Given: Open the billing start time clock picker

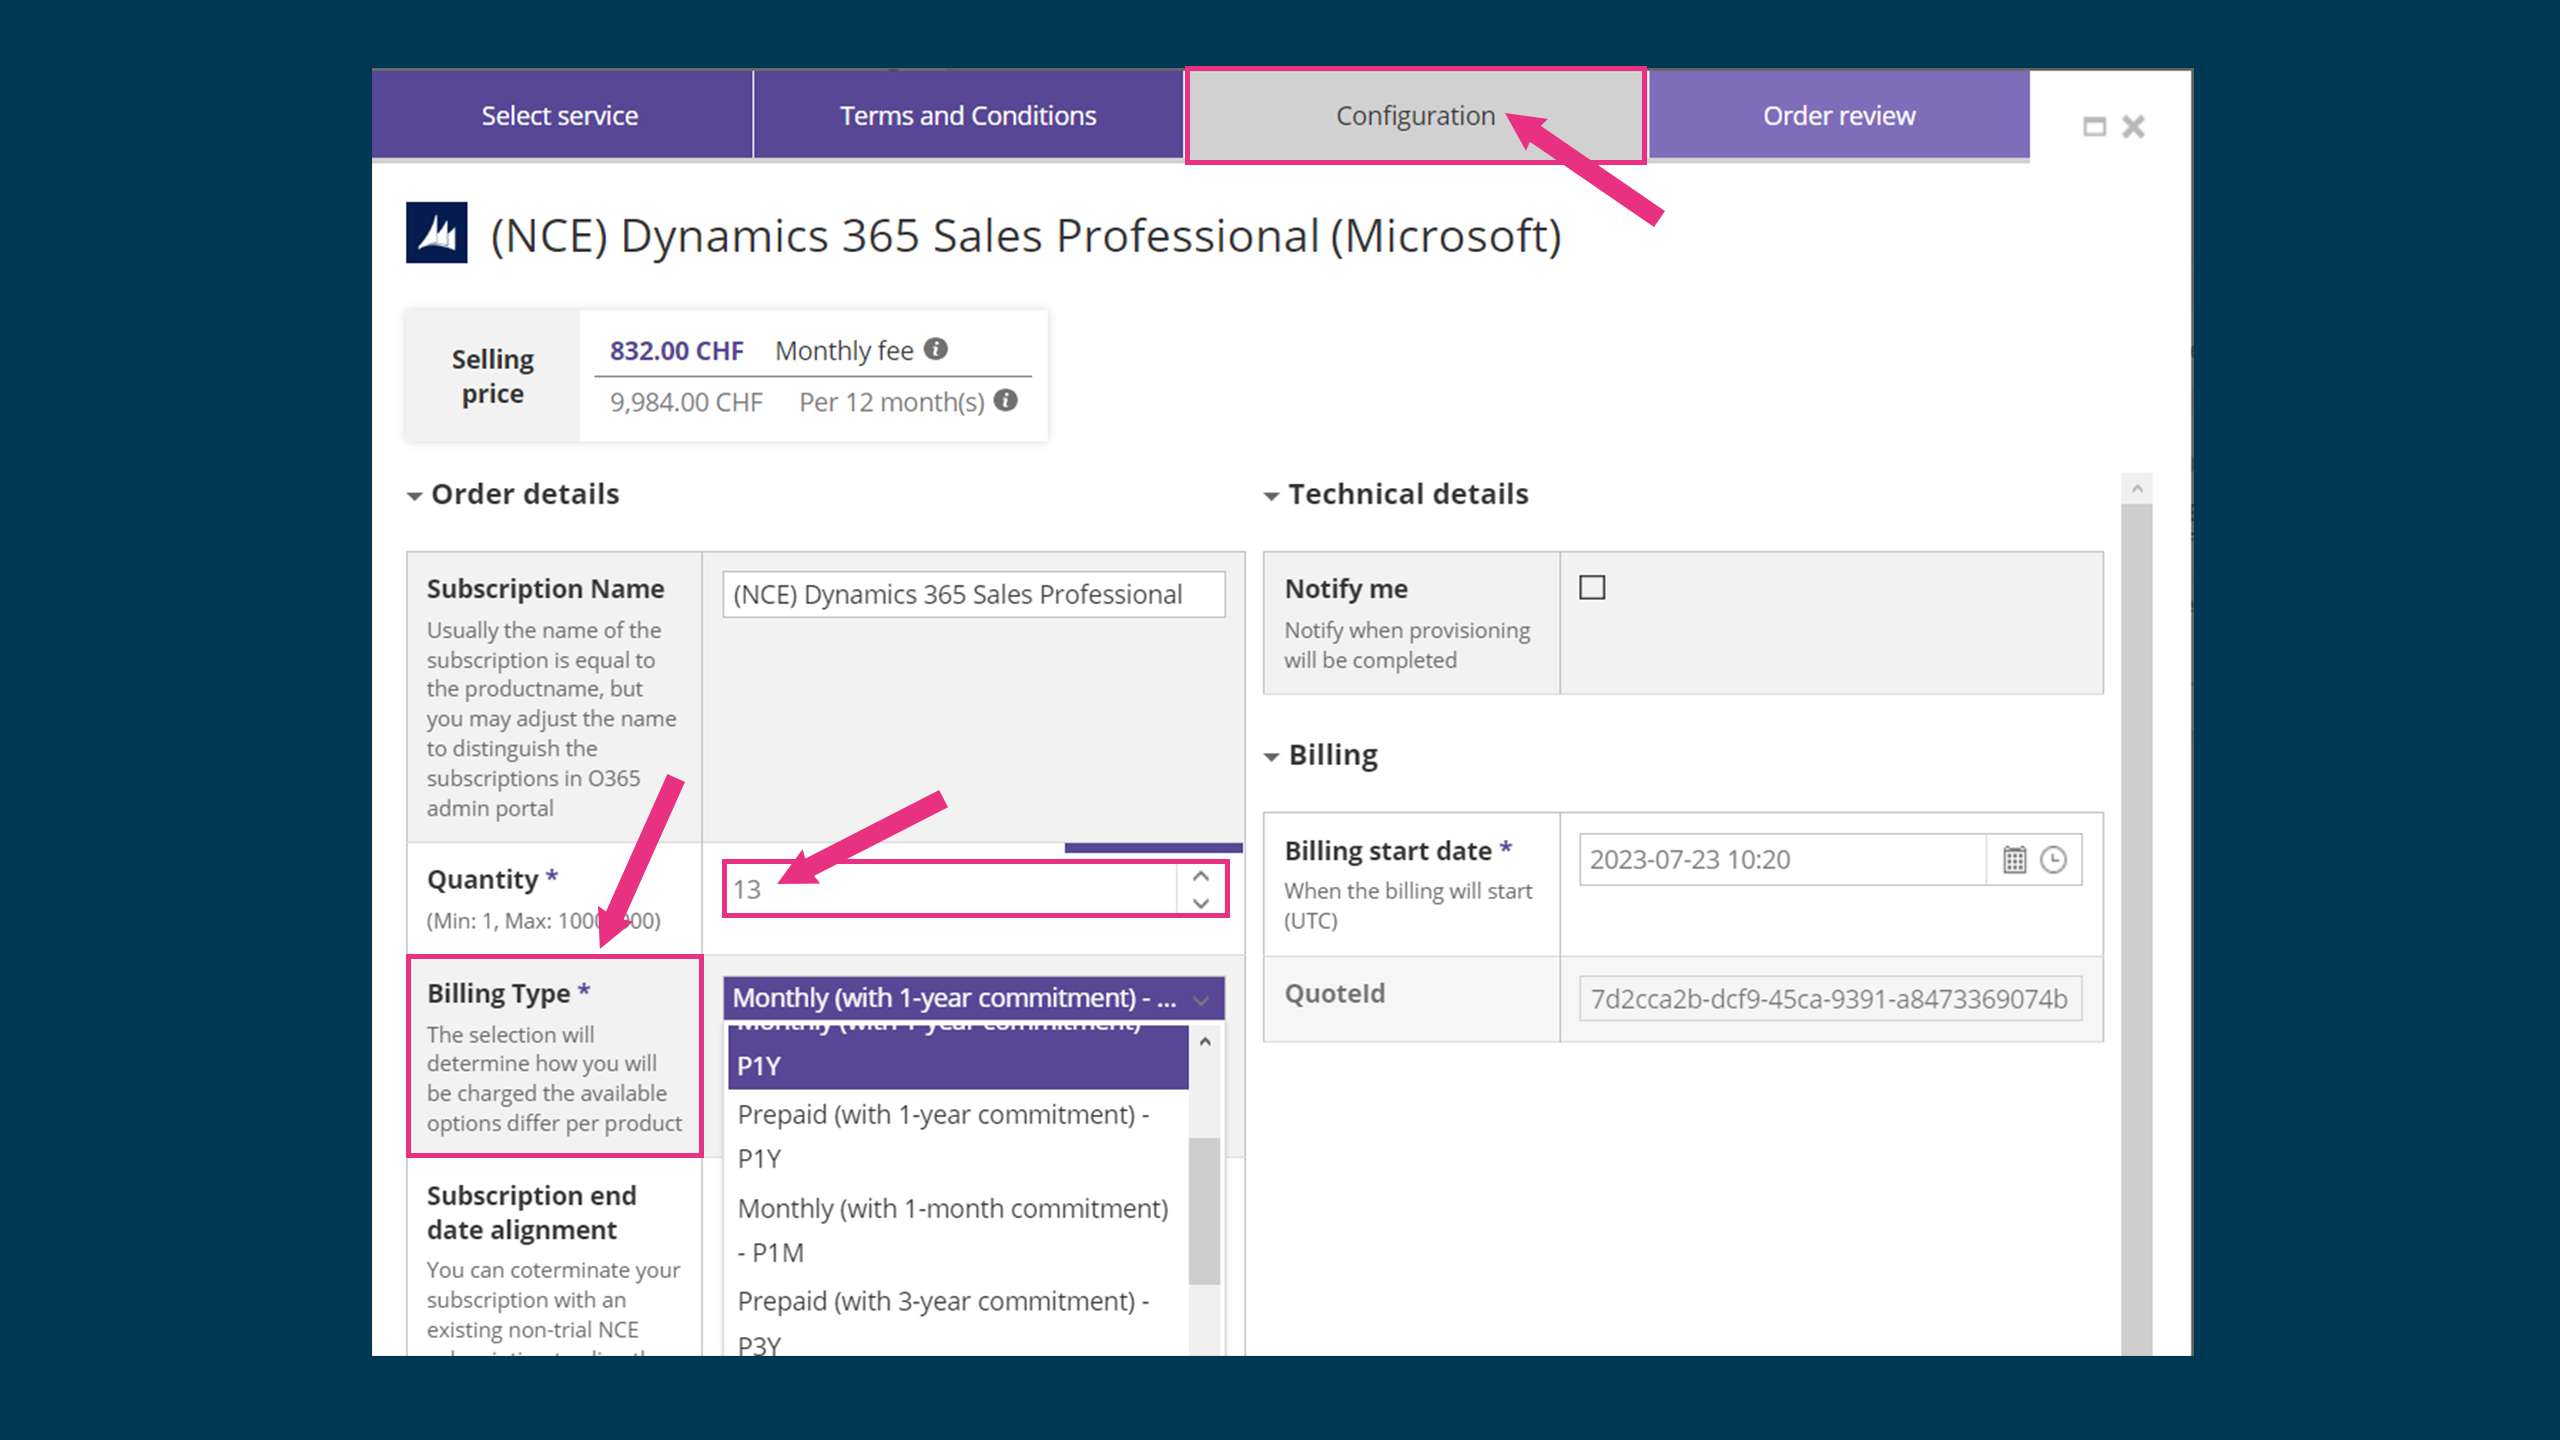Looking at the screenshot, I should 2053,860.
